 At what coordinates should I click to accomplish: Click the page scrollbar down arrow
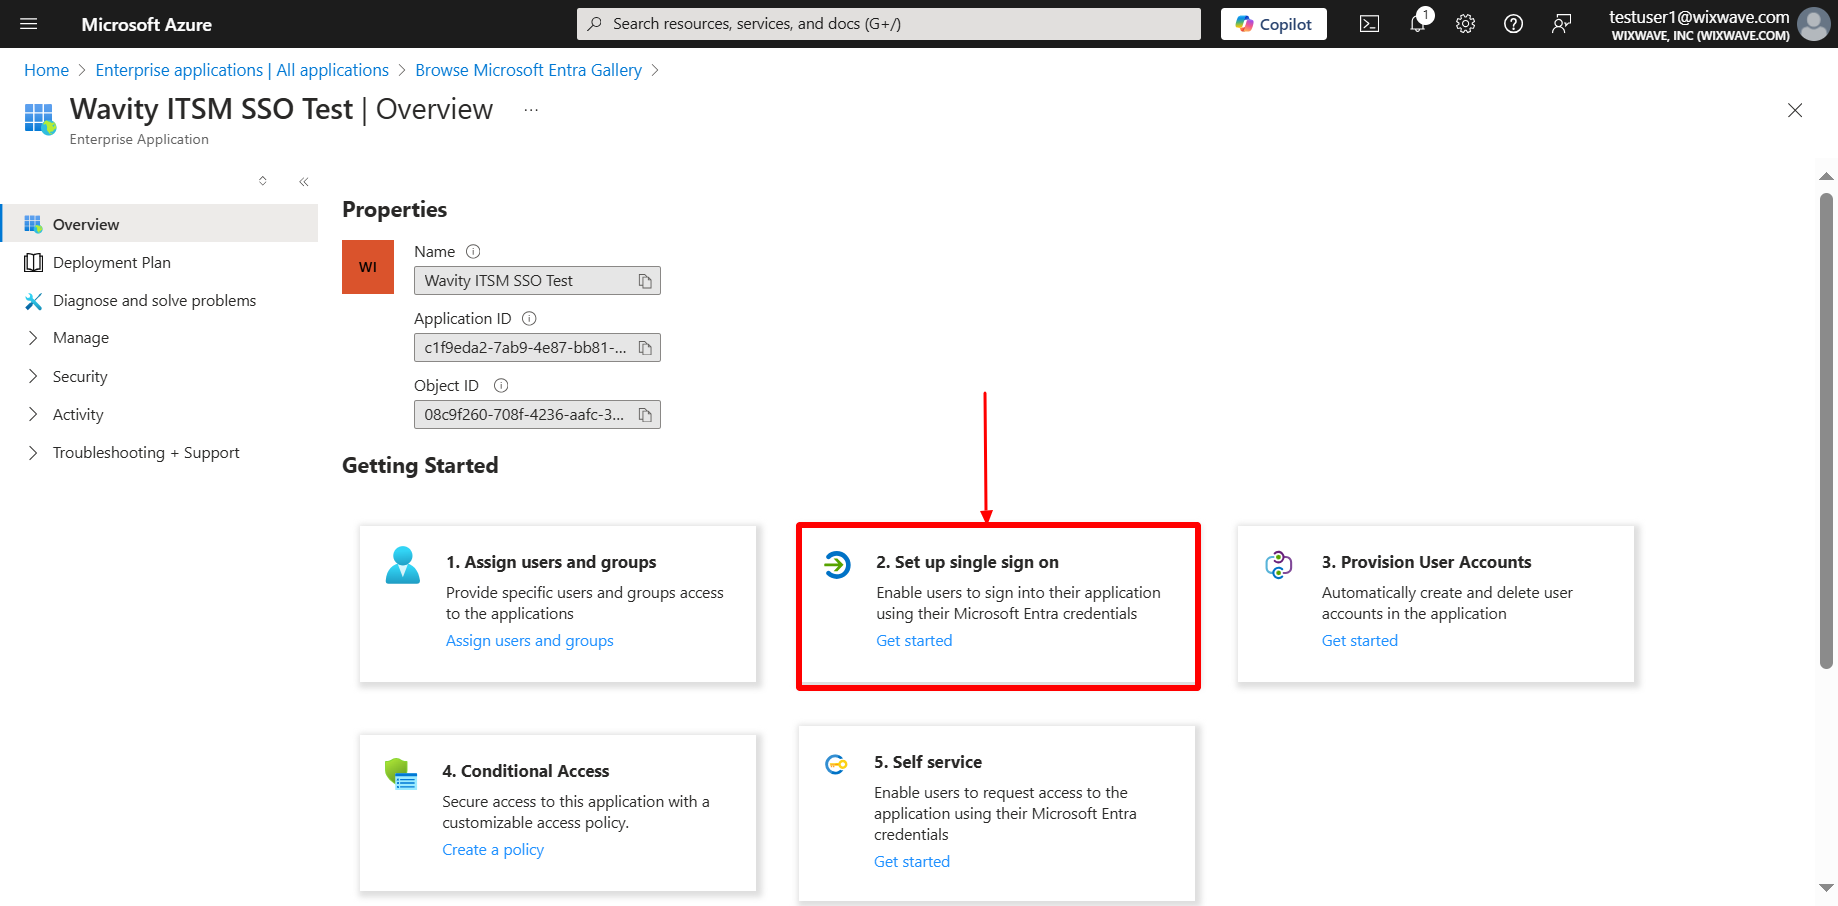pos(1826,888)
